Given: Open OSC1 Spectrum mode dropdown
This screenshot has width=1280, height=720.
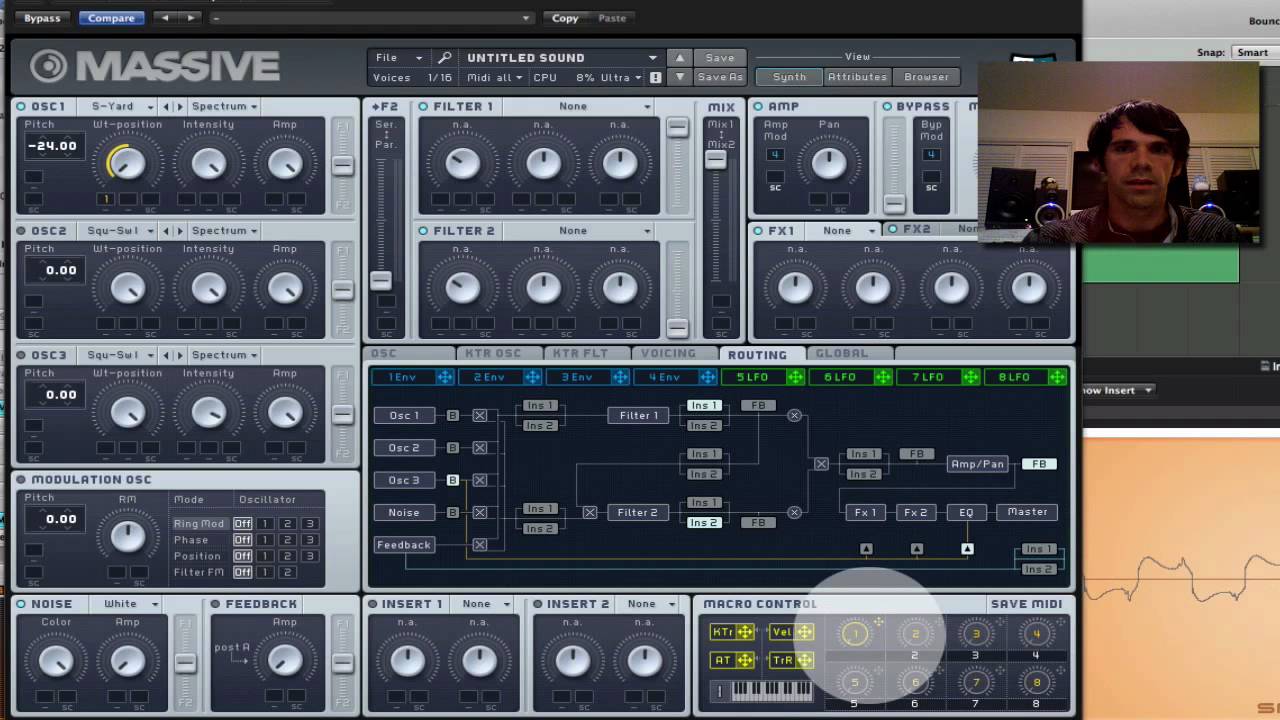Looking at the screenshot, I should coord(224,106).
